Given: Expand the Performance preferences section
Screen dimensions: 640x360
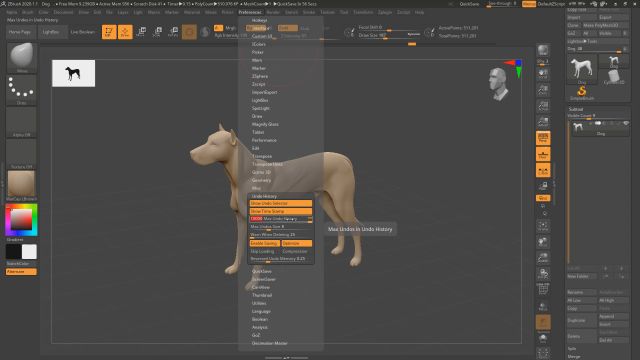Looking at the screenshot, I should tap(264, 140).
